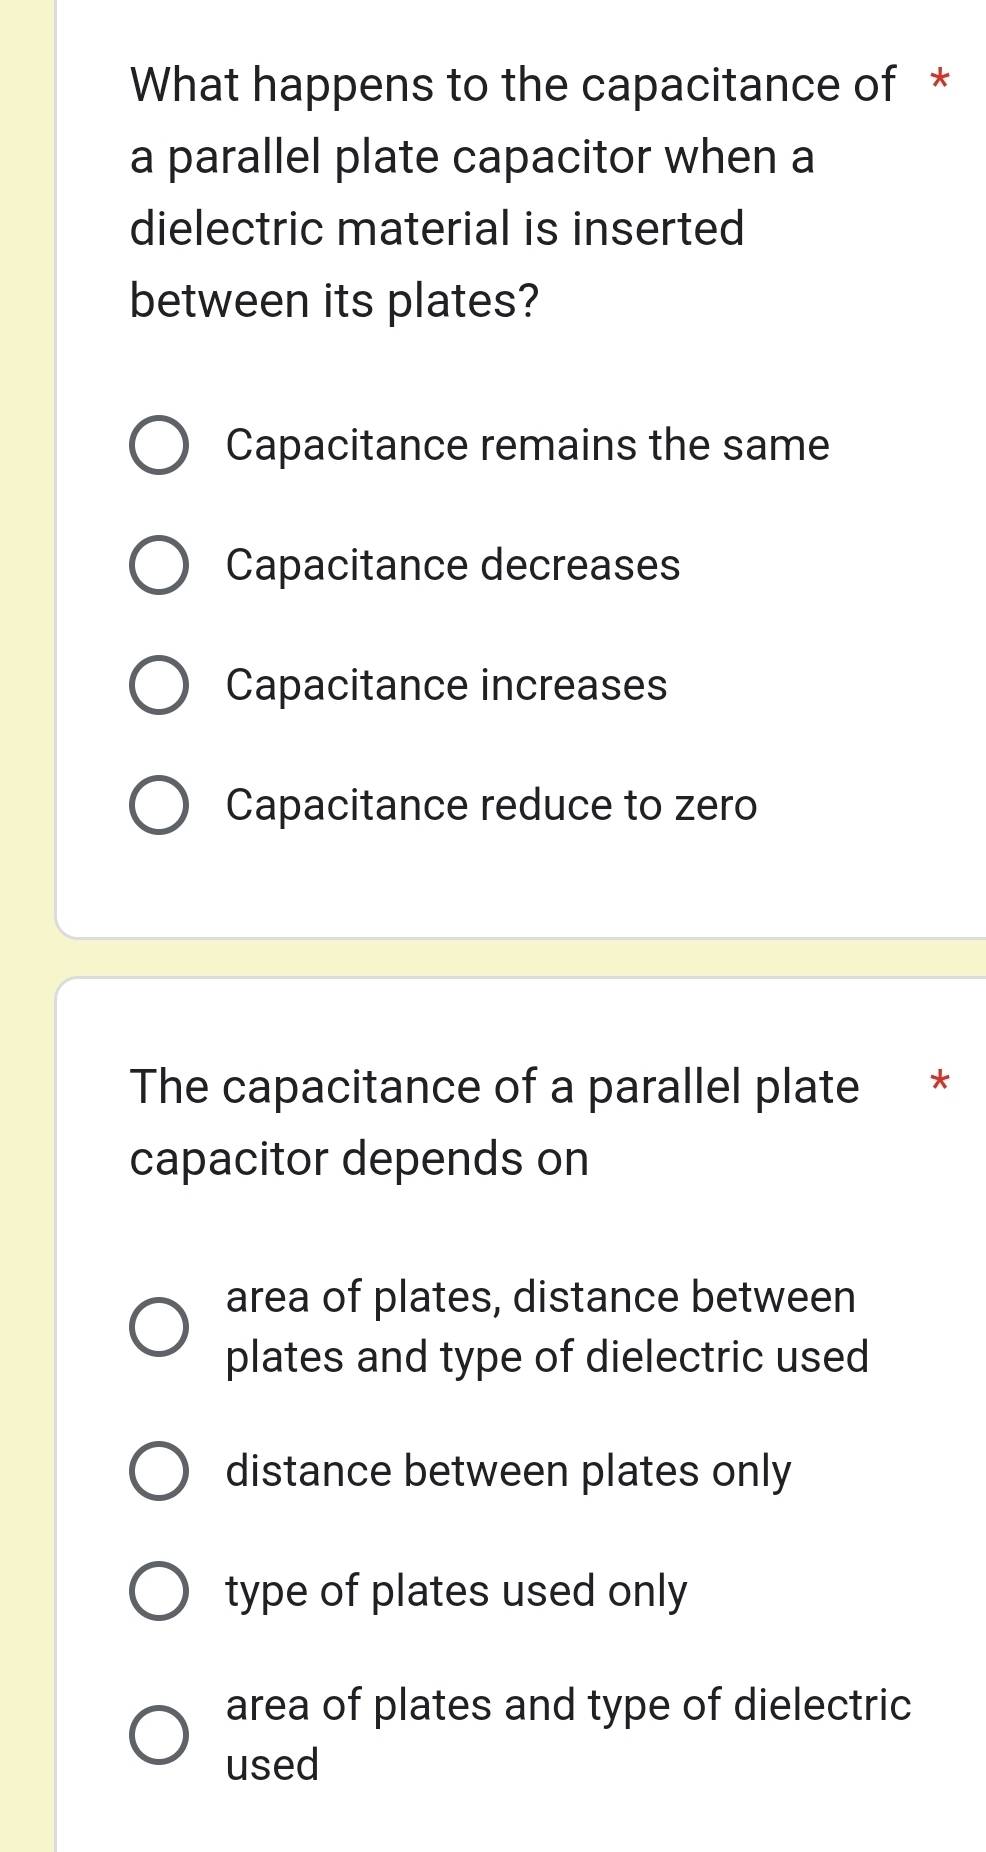Click the text 'plates and type of dielectric used'
The image size is (986, 1852).
point(546,1357)
